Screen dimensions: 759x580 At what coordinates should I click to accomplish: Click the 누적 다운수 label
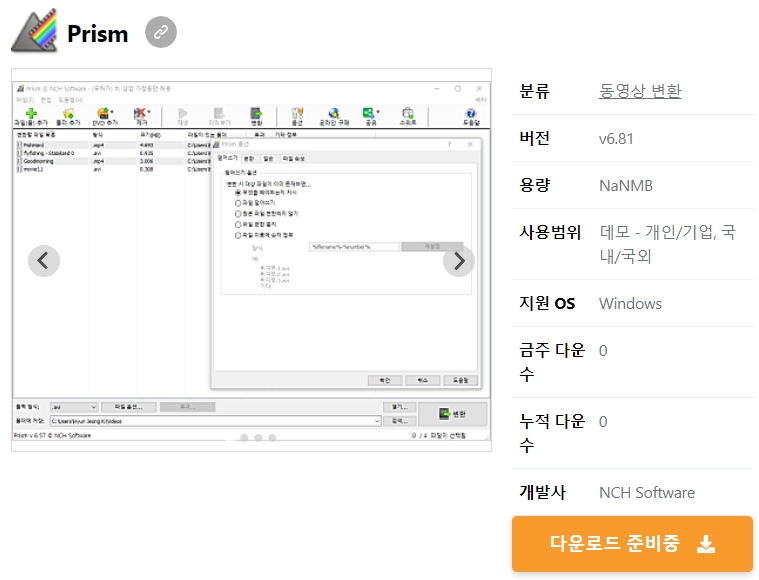pyautogui.click(x=552, y=433)
